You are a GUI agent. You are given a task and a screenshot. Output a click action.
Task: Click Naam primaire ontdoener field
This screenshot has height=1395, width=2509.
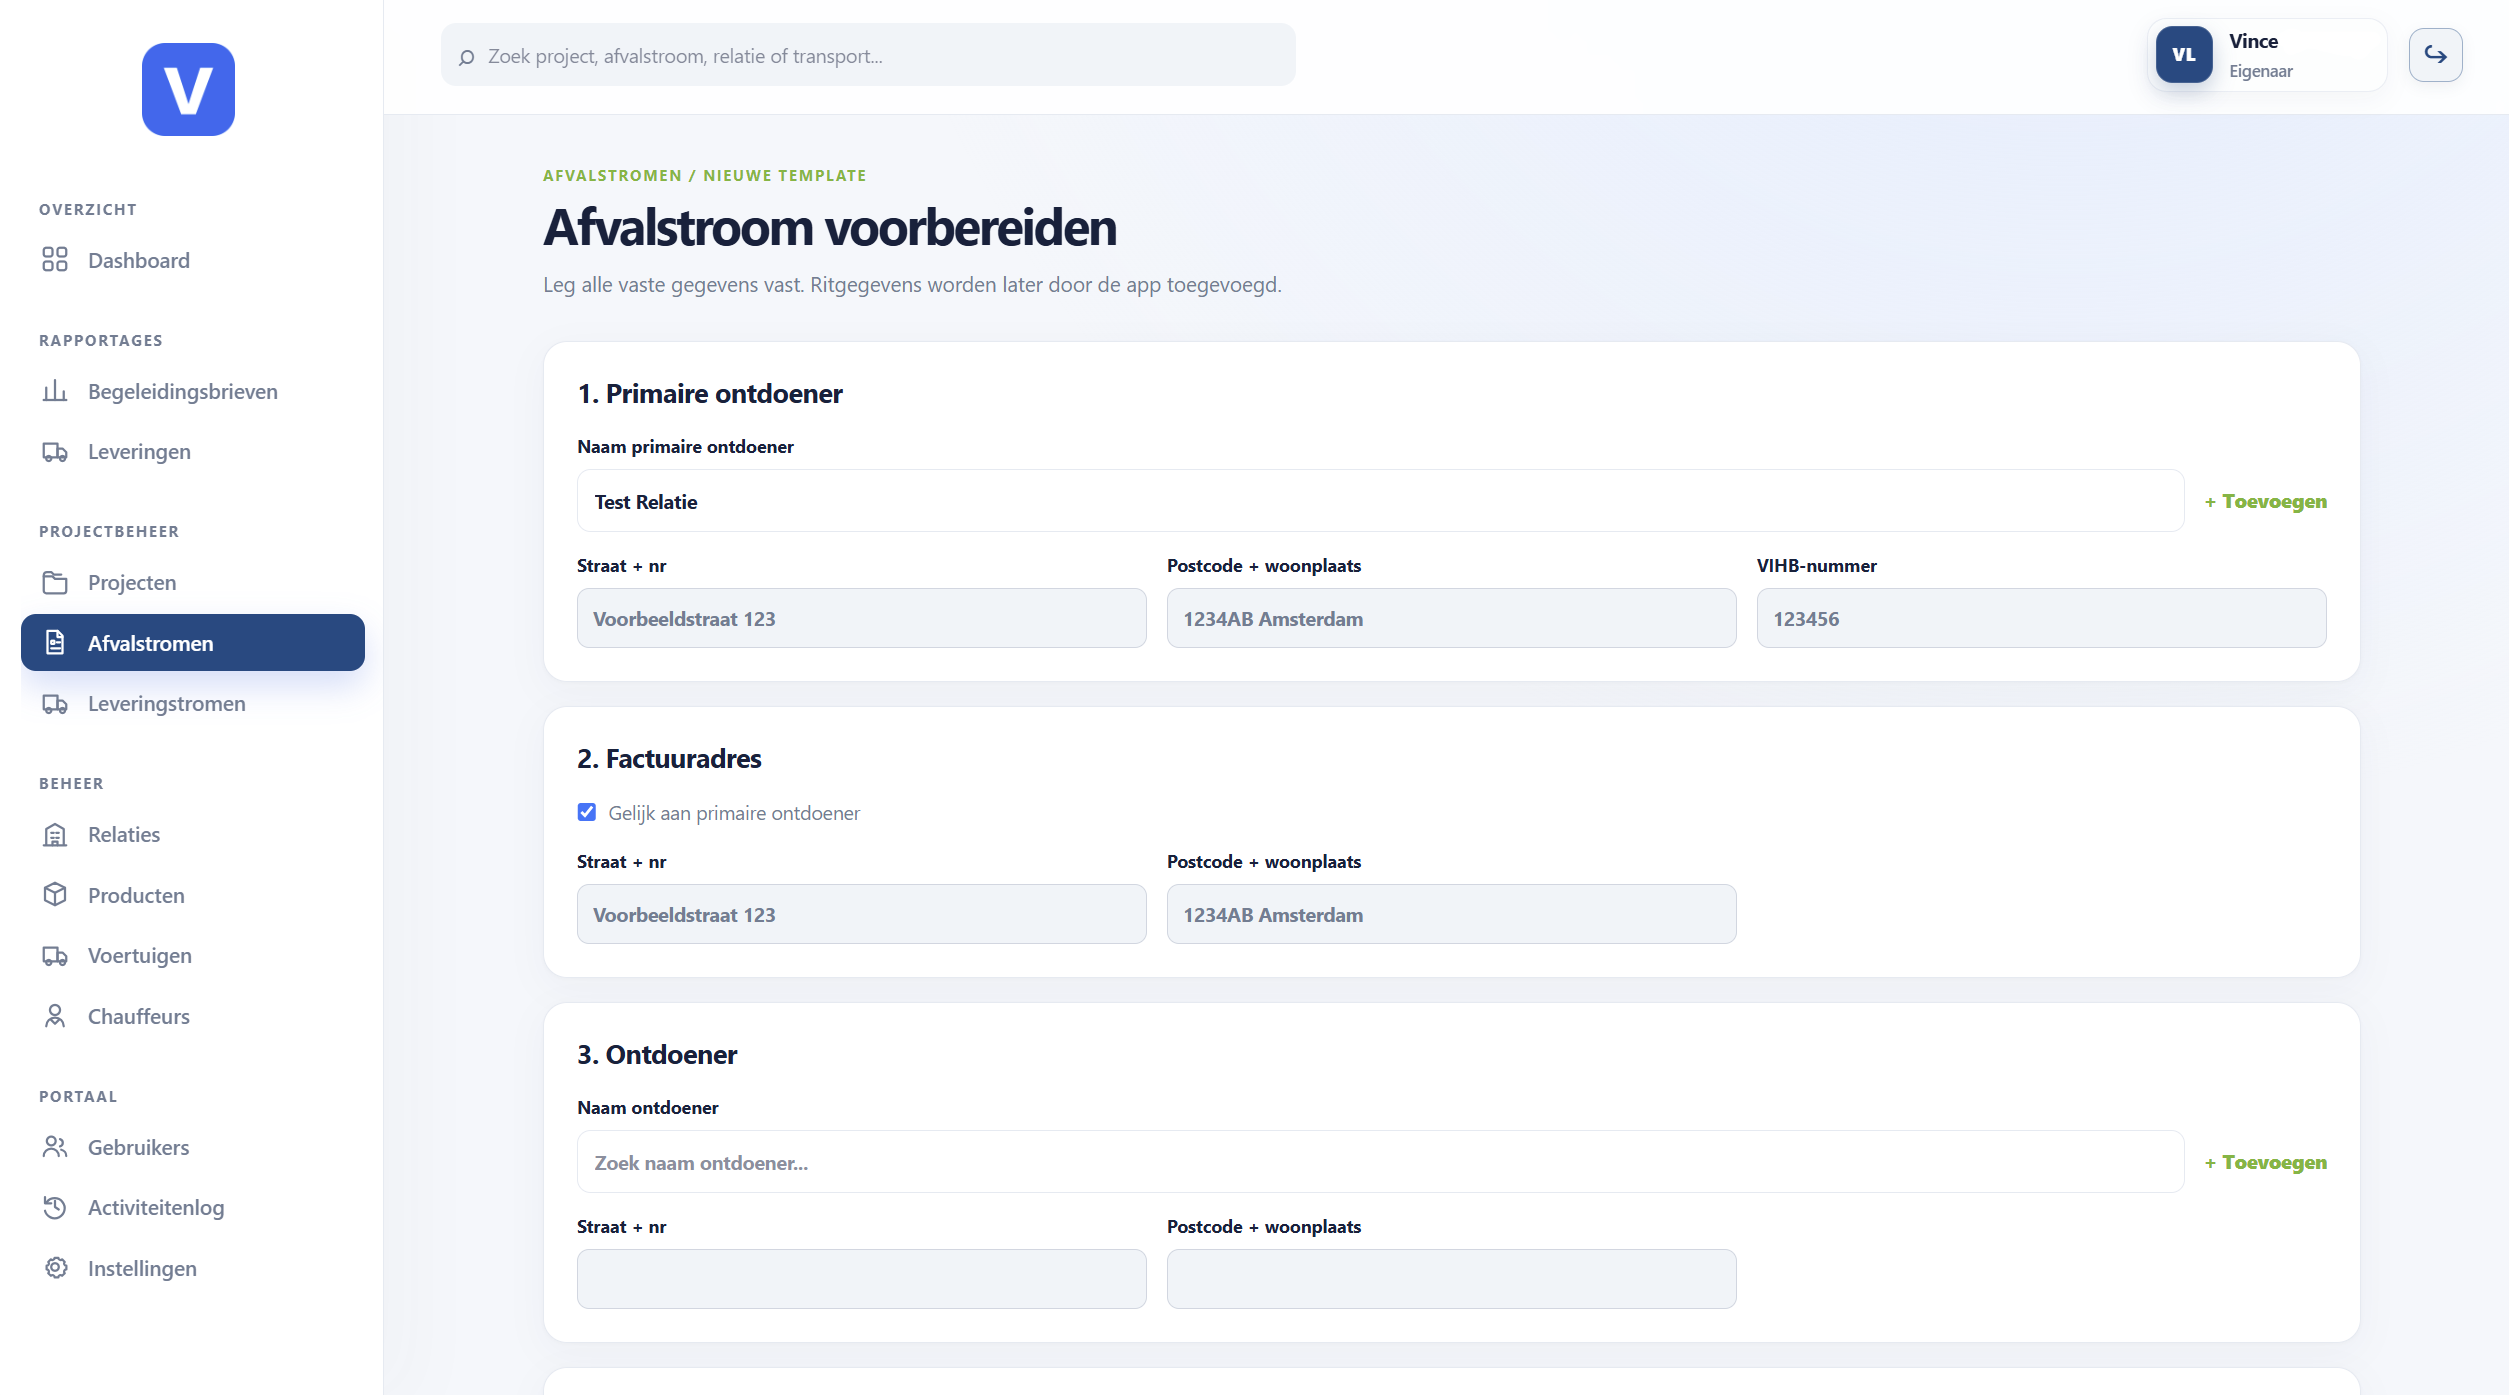1380,501
